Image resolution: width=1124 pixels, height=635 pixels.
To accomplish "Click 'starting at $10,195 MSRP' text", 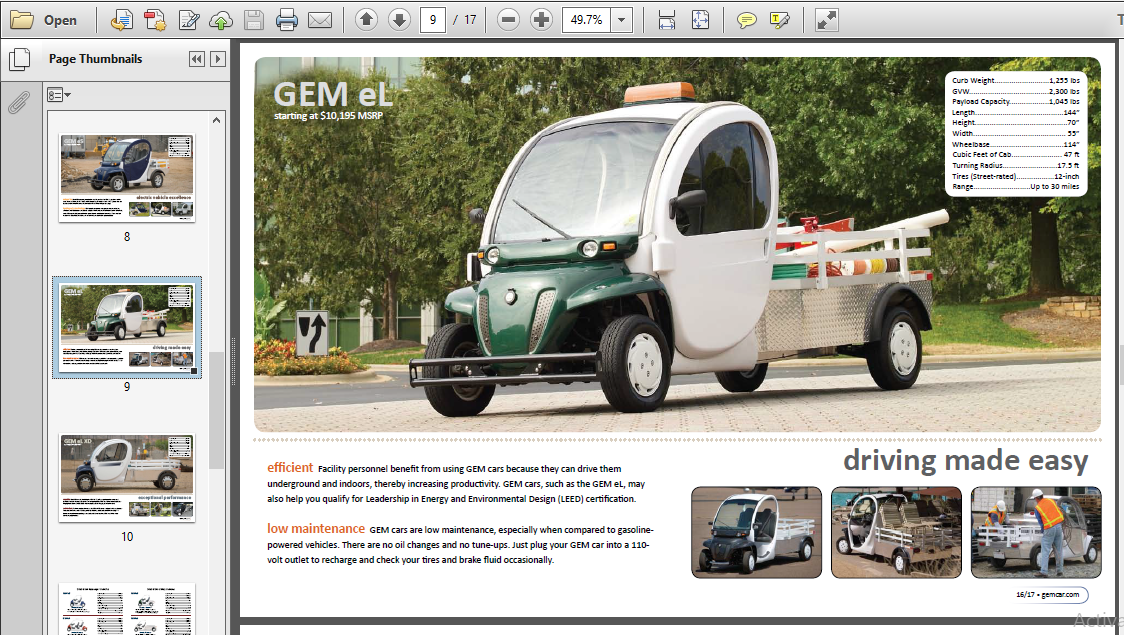I will click(x=328, y=115).
